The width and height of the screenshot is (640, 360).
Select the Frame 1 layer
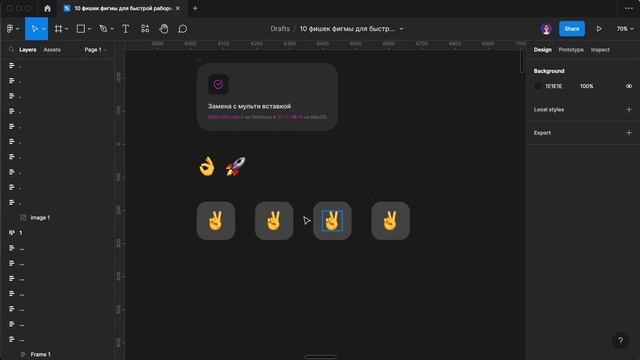pos(40,354)
